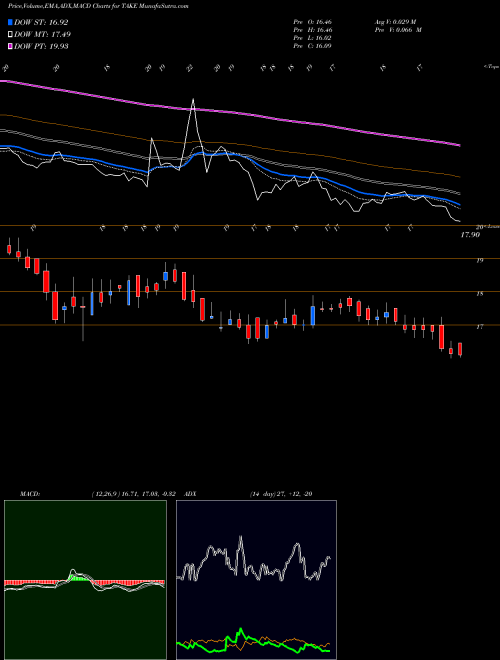Click the 17.90 price label

click(470, 235)
